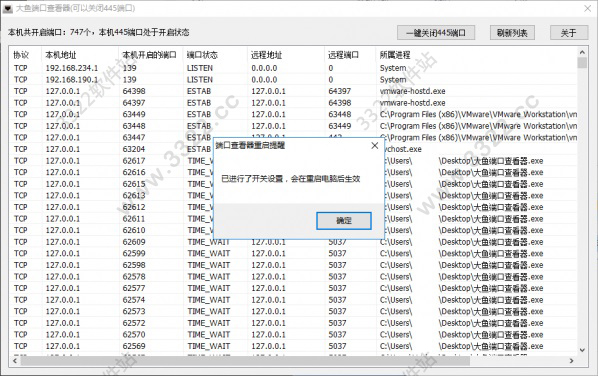This screenshot has width=598, height=376.
Task: Sort by the 远程端口 column header
Action: click(350, 55)
